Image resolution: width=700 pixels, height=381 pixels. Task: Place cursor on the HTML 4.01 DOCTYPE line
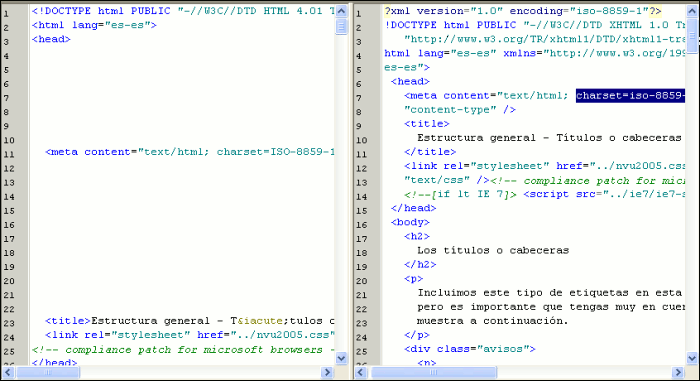183,11
